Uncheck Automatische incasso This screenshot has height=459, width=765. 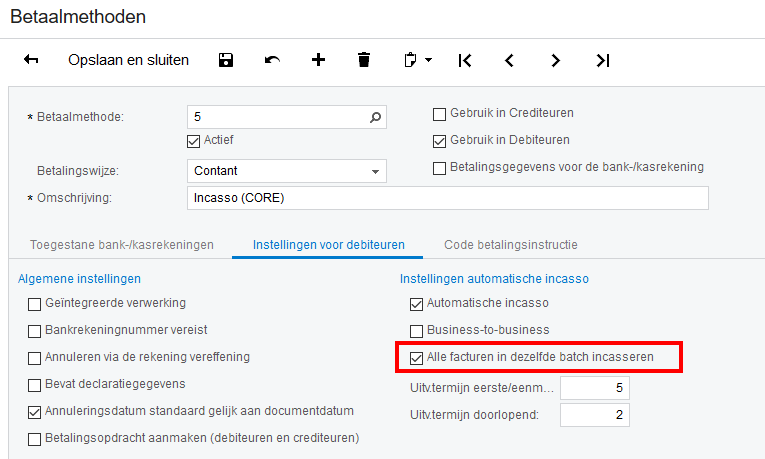pos(417,303)
